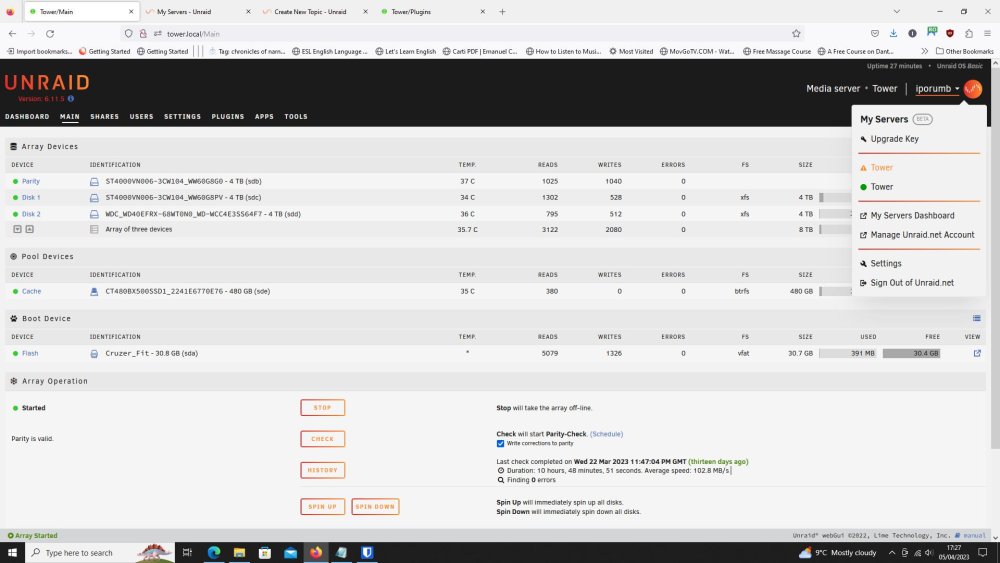The height and width of the screenshot is (563, 1000).
Task: Click the STOP array button
Action: (322, 407)
